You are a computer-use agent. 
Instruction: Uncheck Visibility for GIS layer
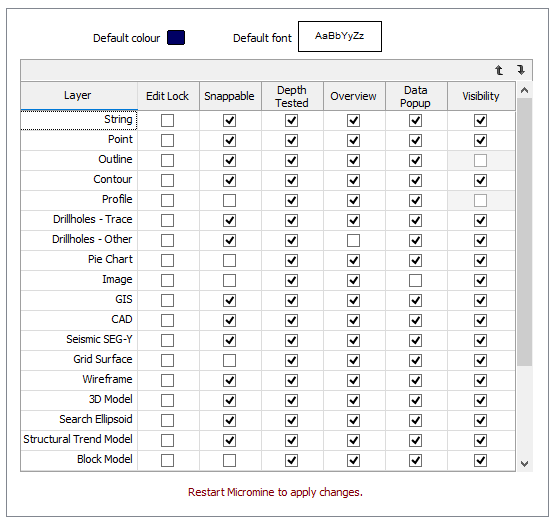pos(480,300)
